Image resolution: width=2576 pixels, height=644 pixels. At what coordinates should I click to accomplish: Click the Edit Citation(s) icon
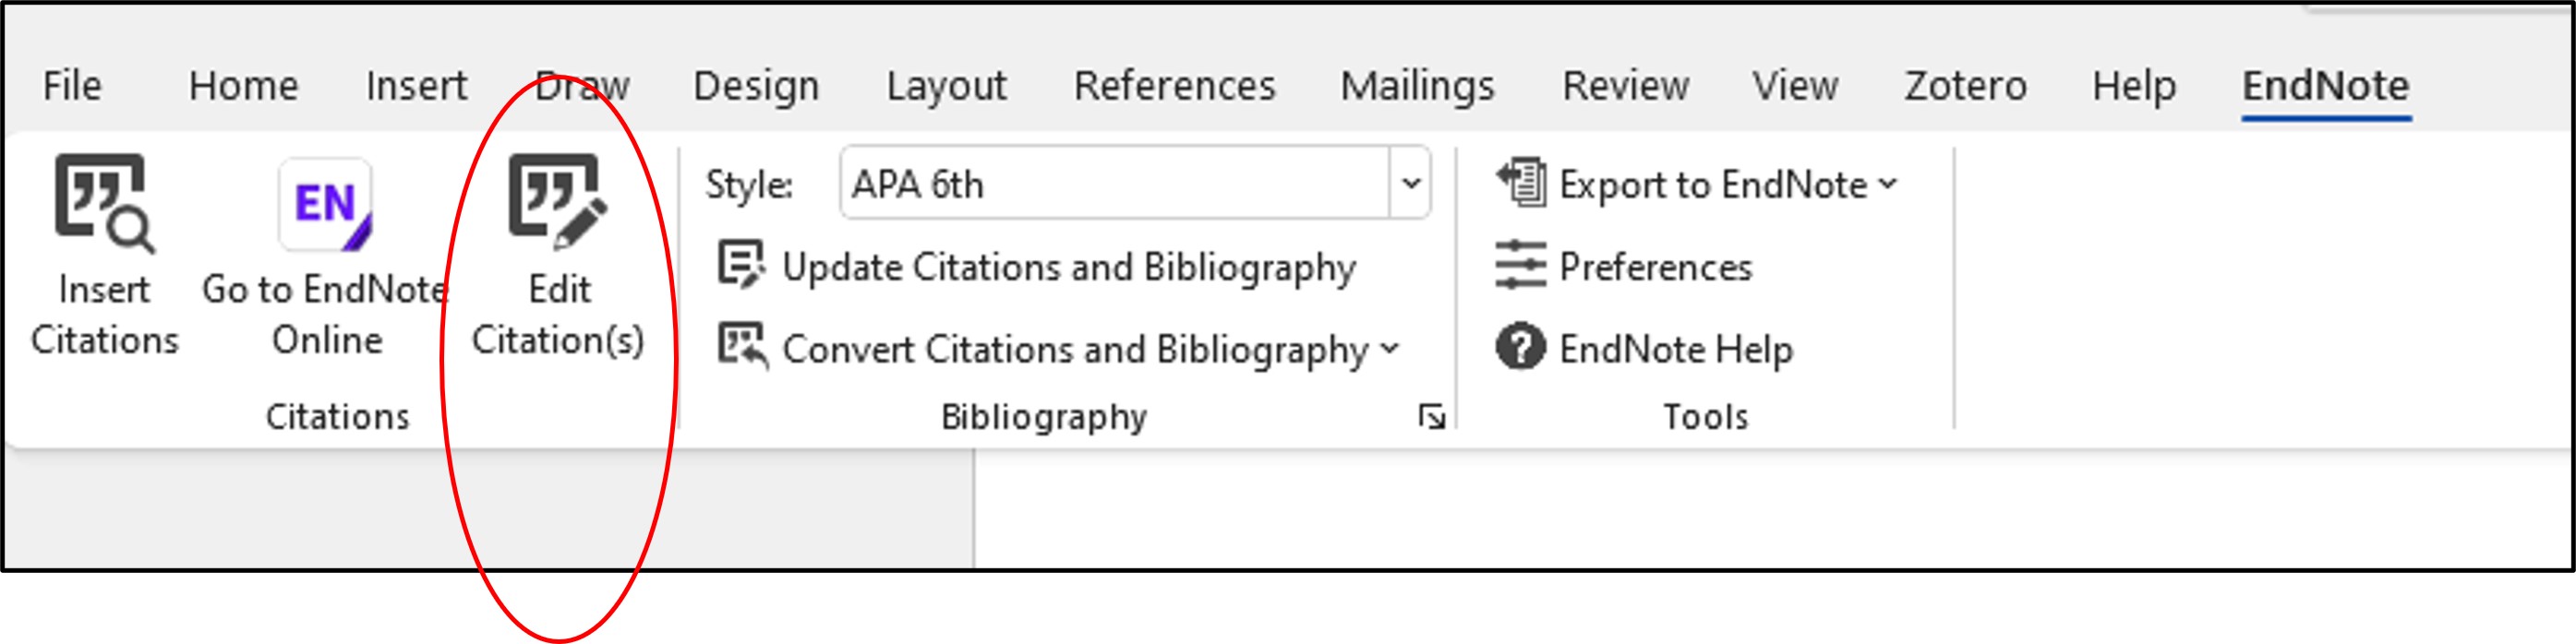558,201
